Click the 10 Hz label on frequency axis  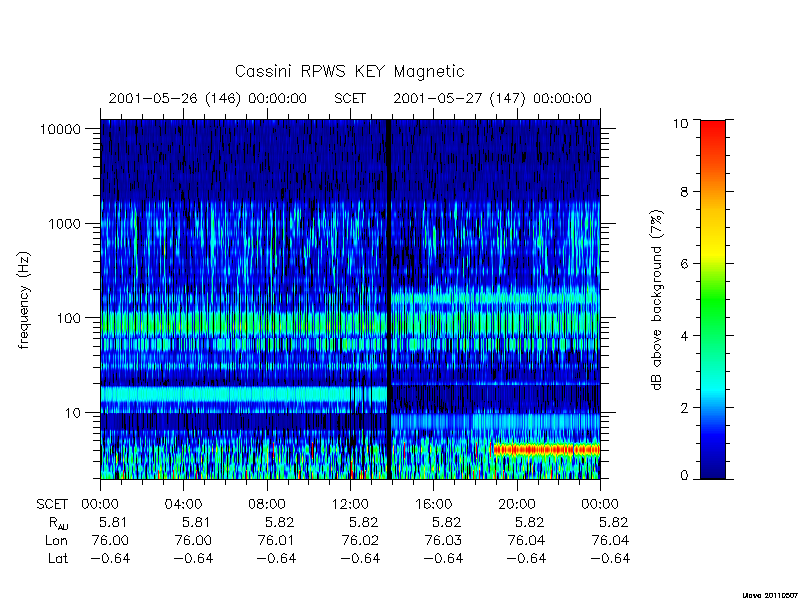73,412
